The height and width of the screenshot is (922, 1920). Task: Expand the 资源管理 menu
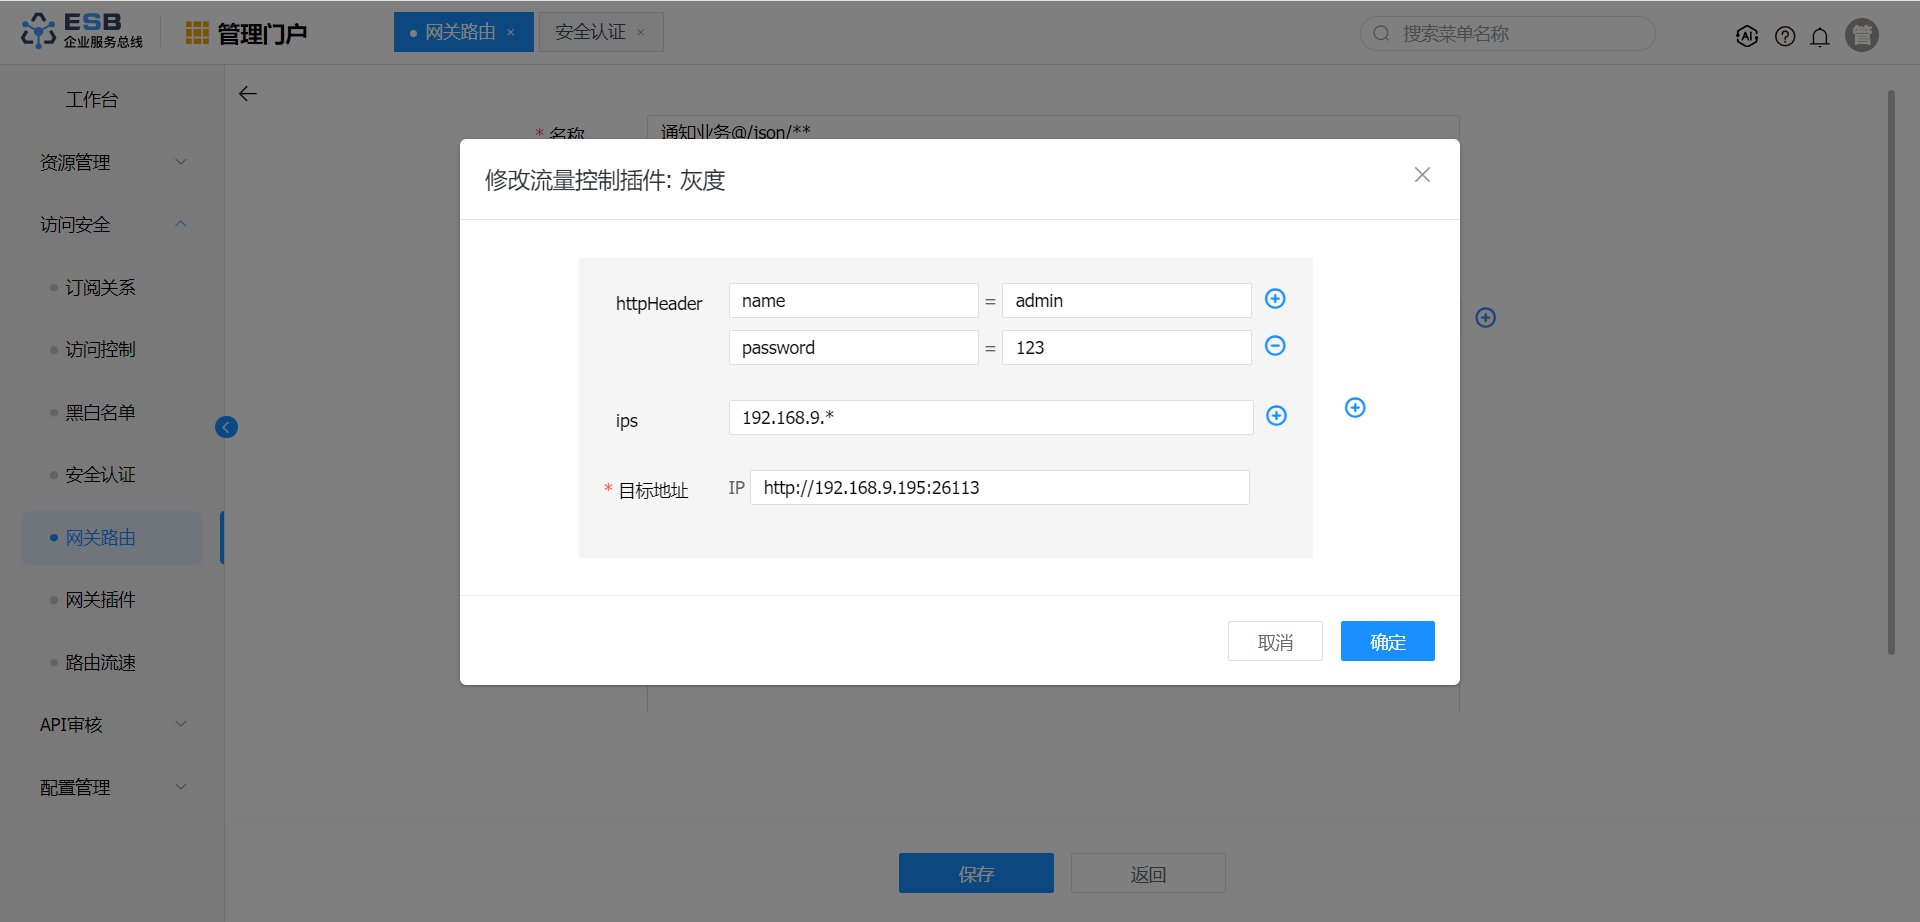pyautogui.click(x=112, y=162)
